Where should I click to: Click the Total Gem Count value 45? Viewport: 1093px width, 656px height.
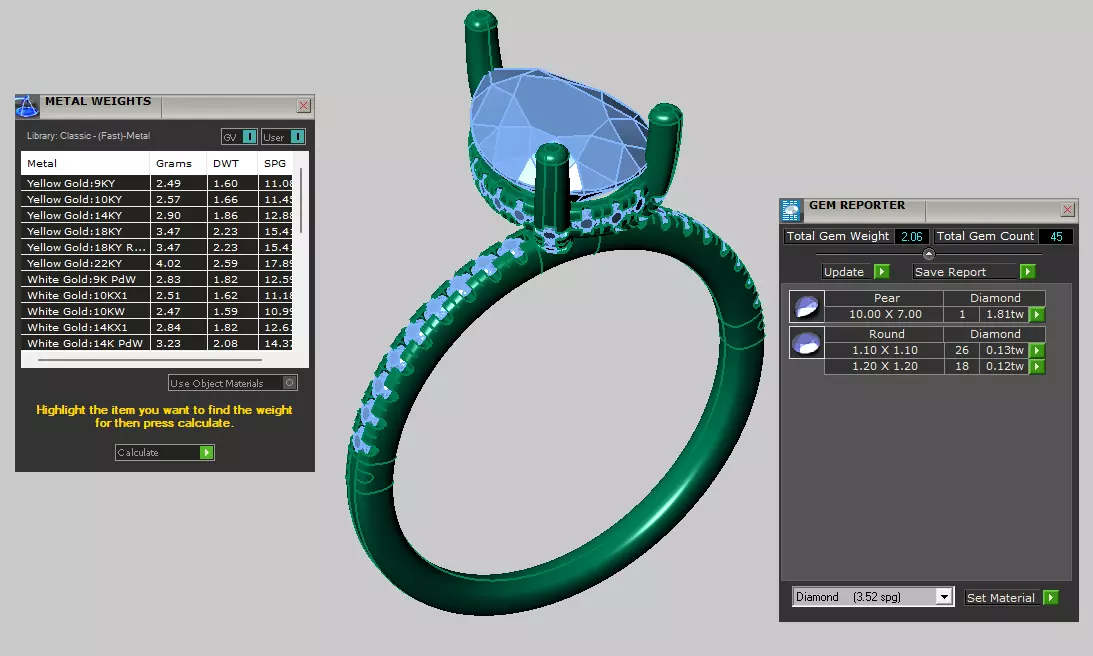(x=1056, y=236)
